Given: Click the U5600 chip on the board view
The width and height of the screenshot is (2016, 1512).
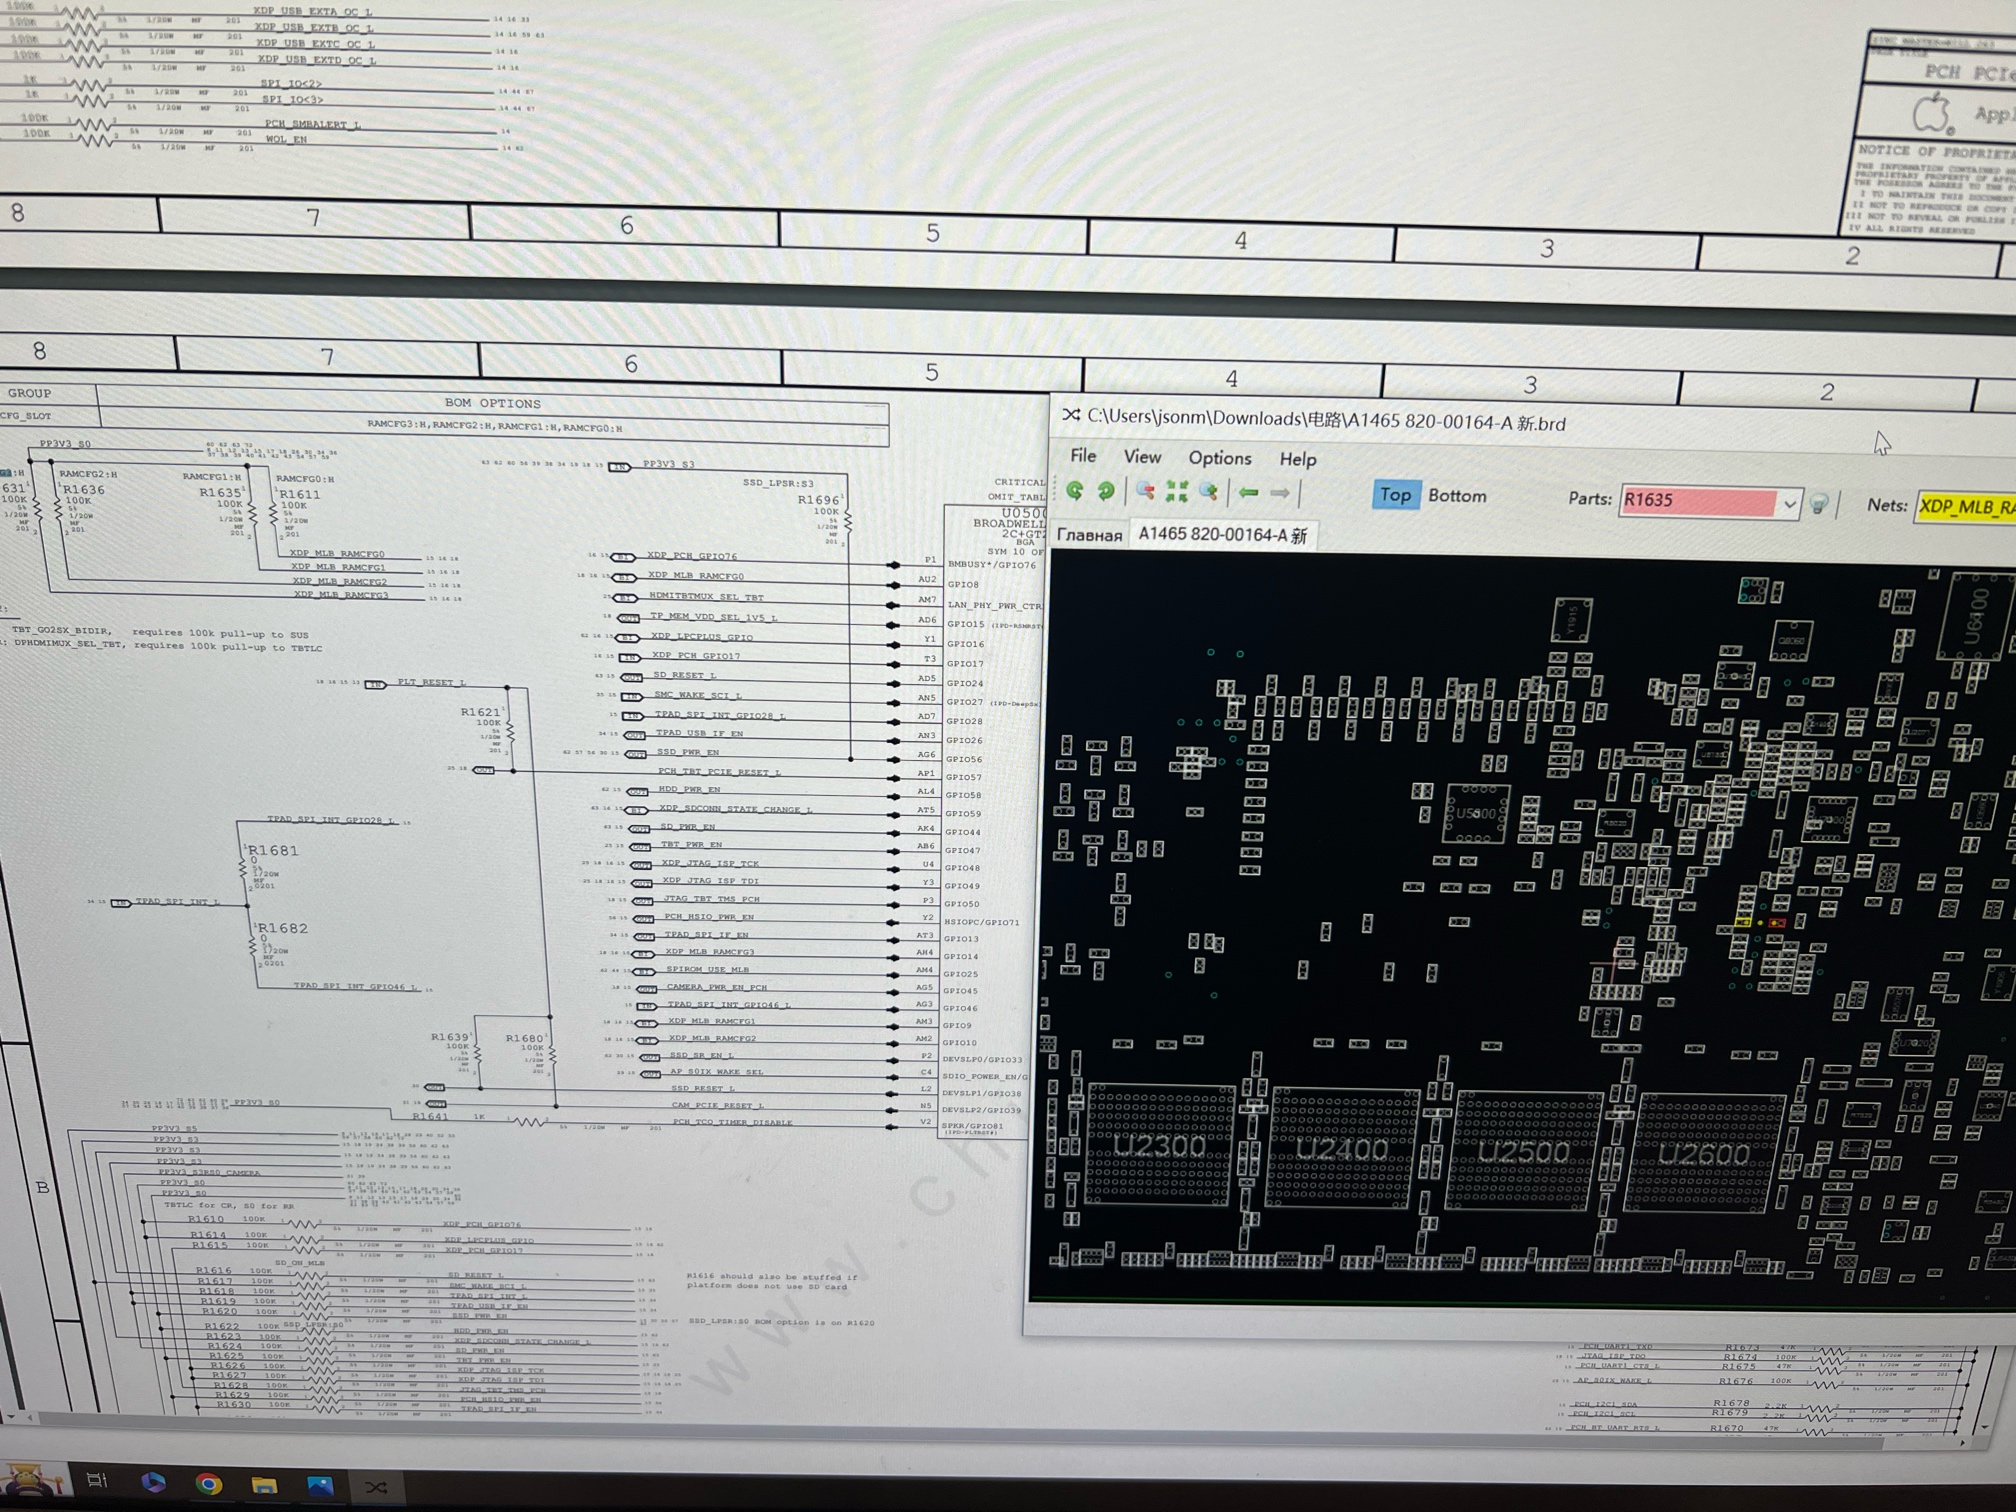Looking at the screenshot, I should click(1477, 813).
